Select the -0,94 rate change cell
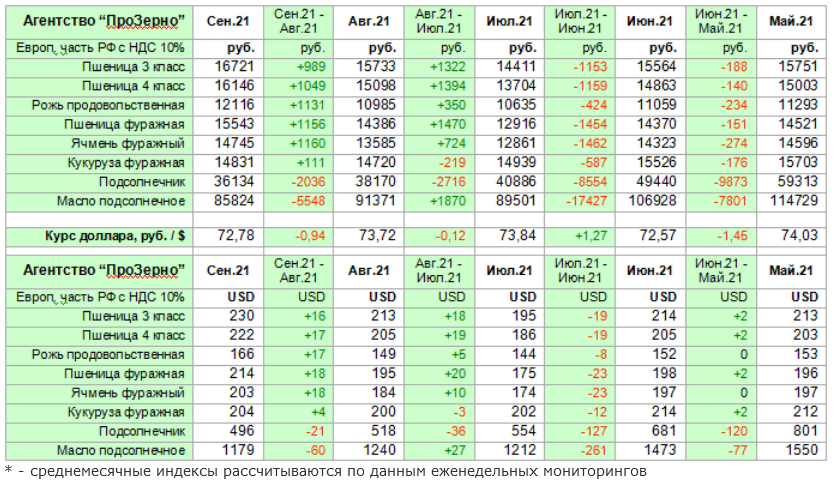Image resolution: width=835 pixels, height=483 pixels. 298,236
